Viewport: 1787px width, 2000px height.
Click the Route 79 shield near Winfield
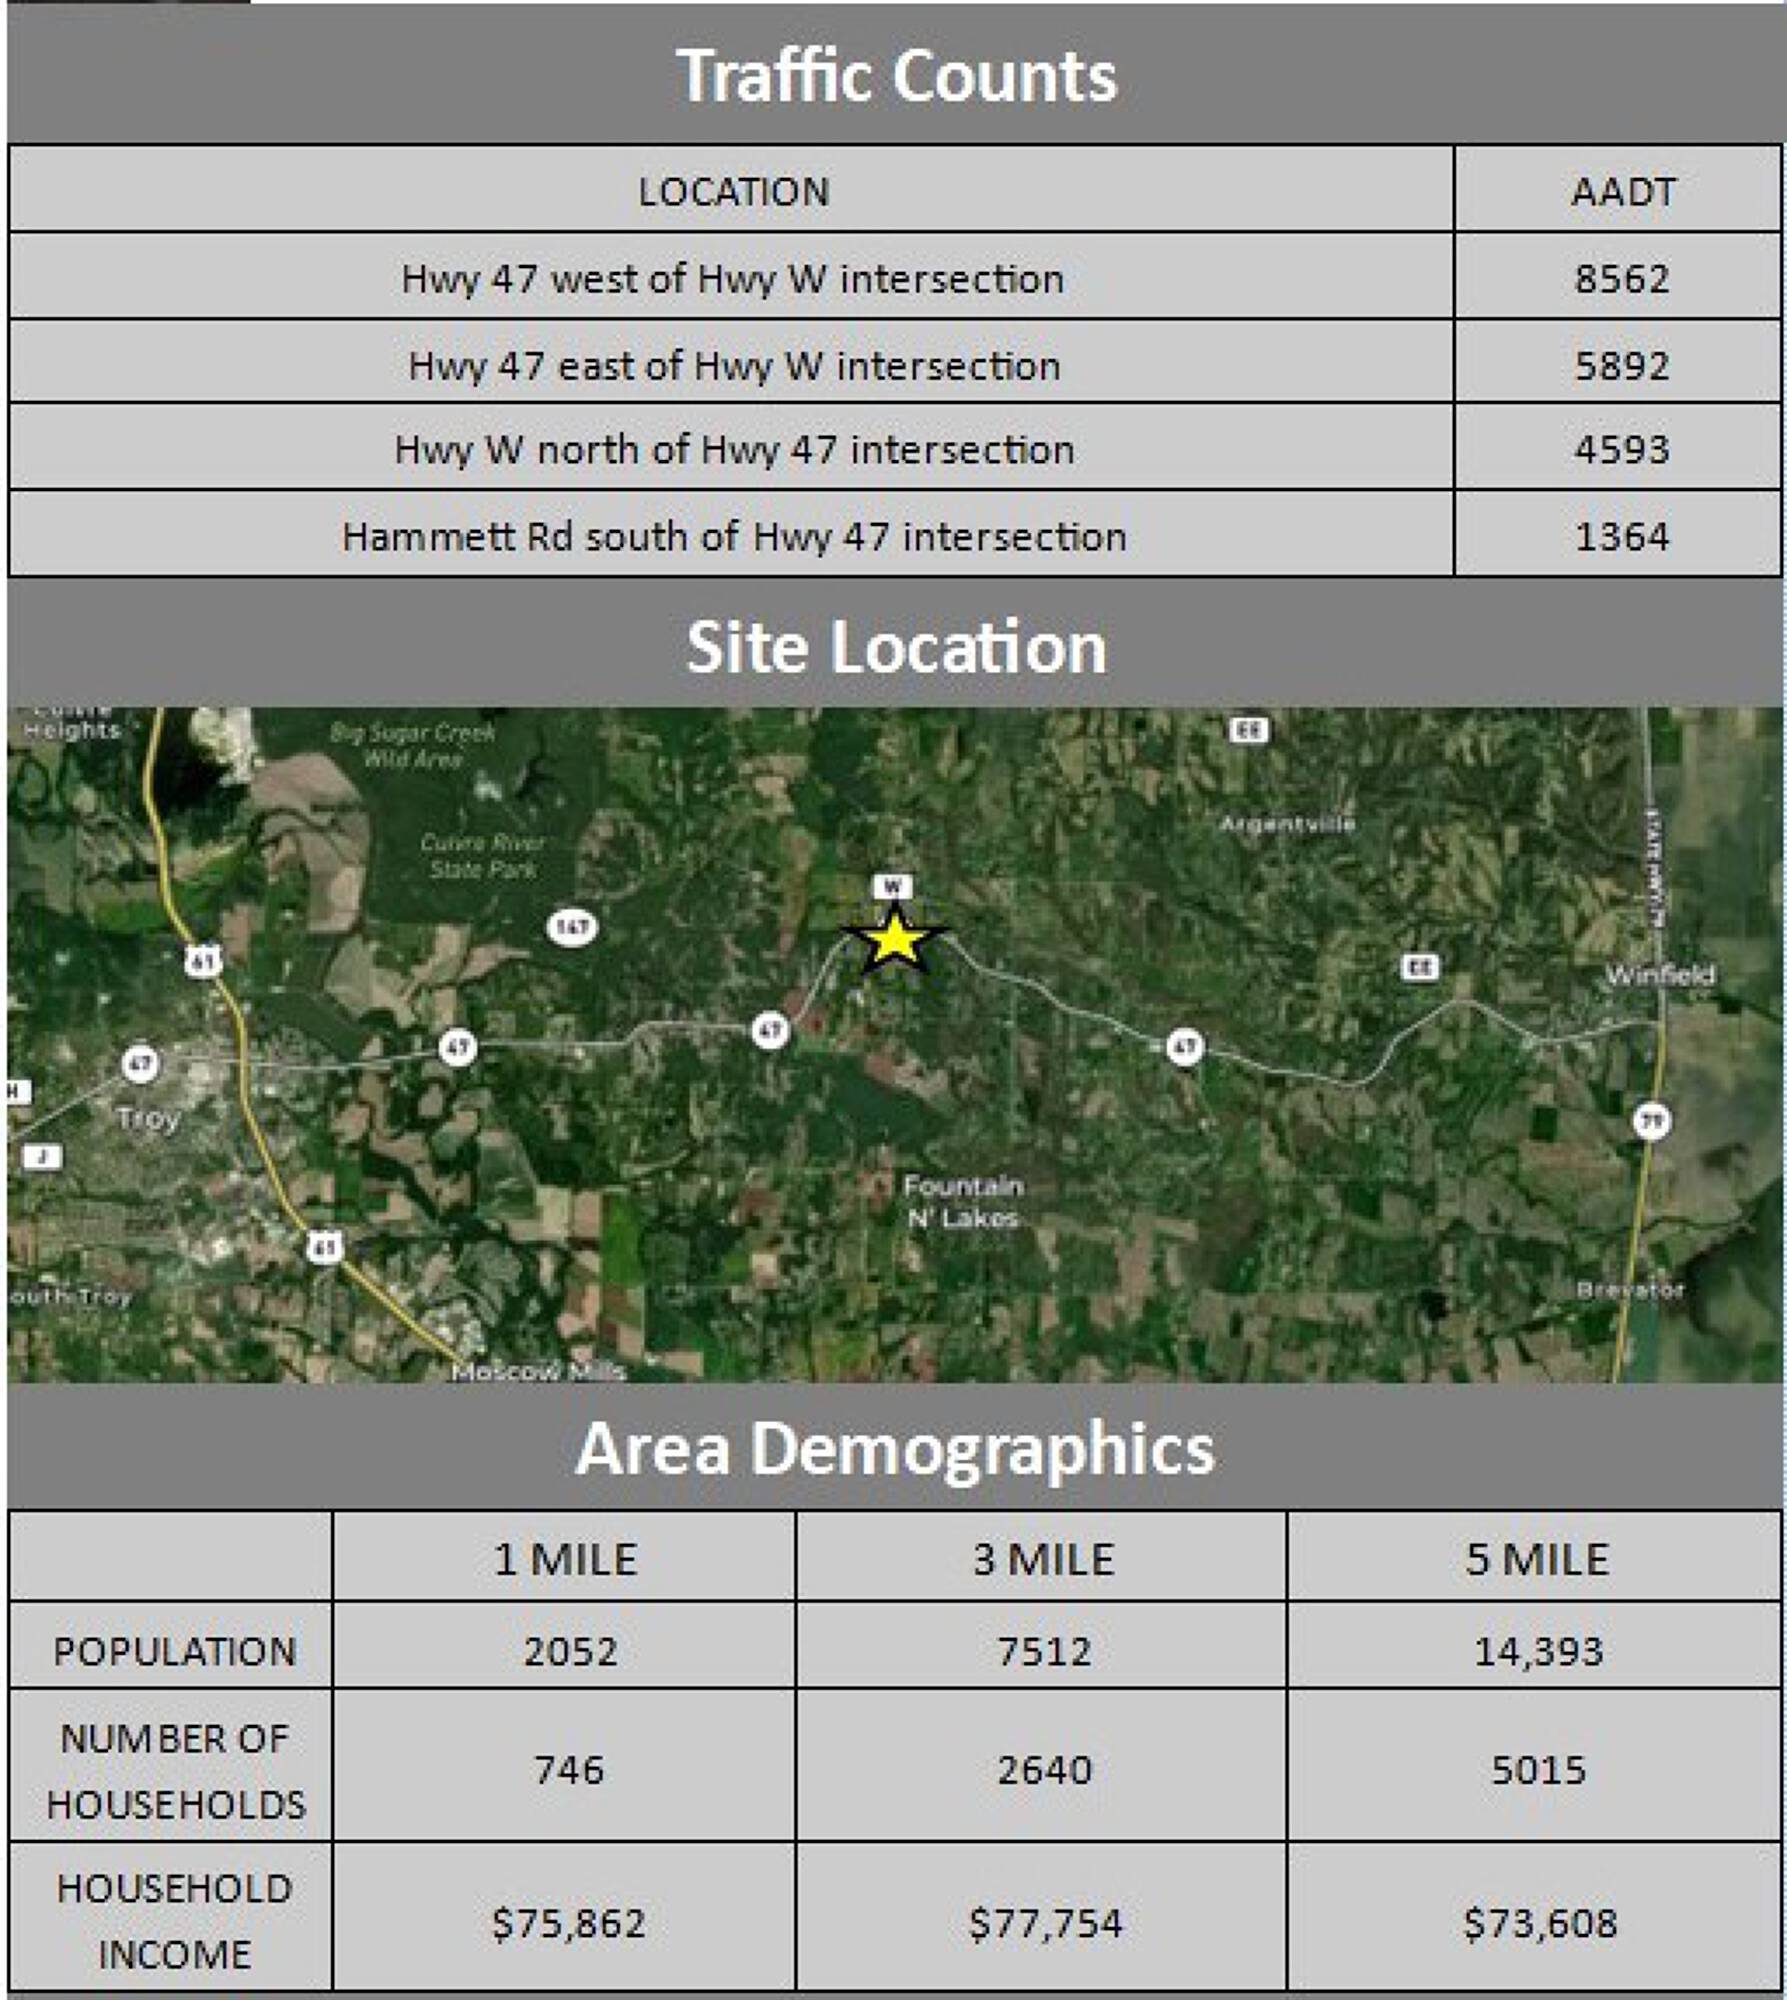point(1651,1121)
